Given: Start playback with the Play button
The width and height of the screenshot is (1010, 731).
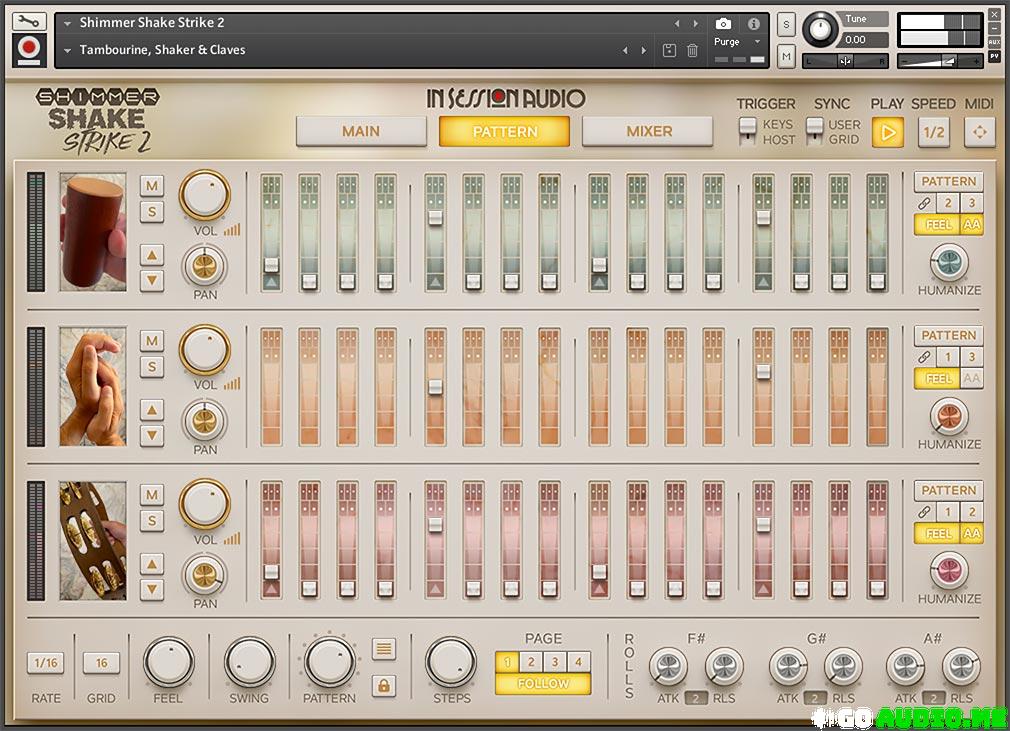Looking at the screenshot, I should point(888,133).
